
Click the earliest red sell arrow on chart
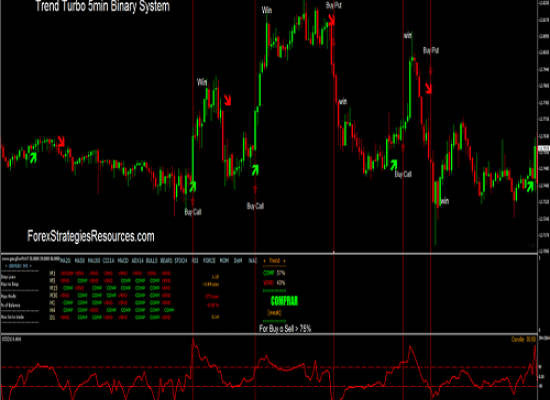[61, 141]
